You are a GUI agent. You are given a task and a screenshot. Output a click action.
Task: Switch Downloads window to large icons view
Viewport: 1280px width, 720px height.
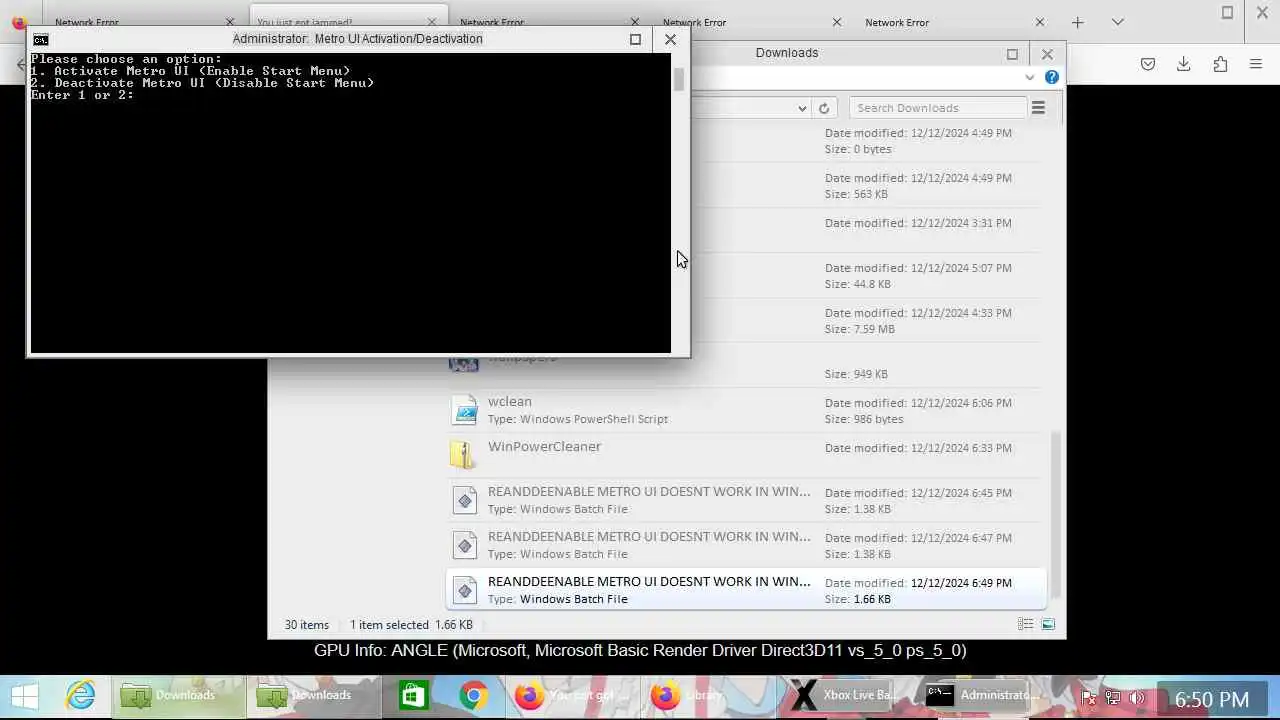(x=1048, y=624)
